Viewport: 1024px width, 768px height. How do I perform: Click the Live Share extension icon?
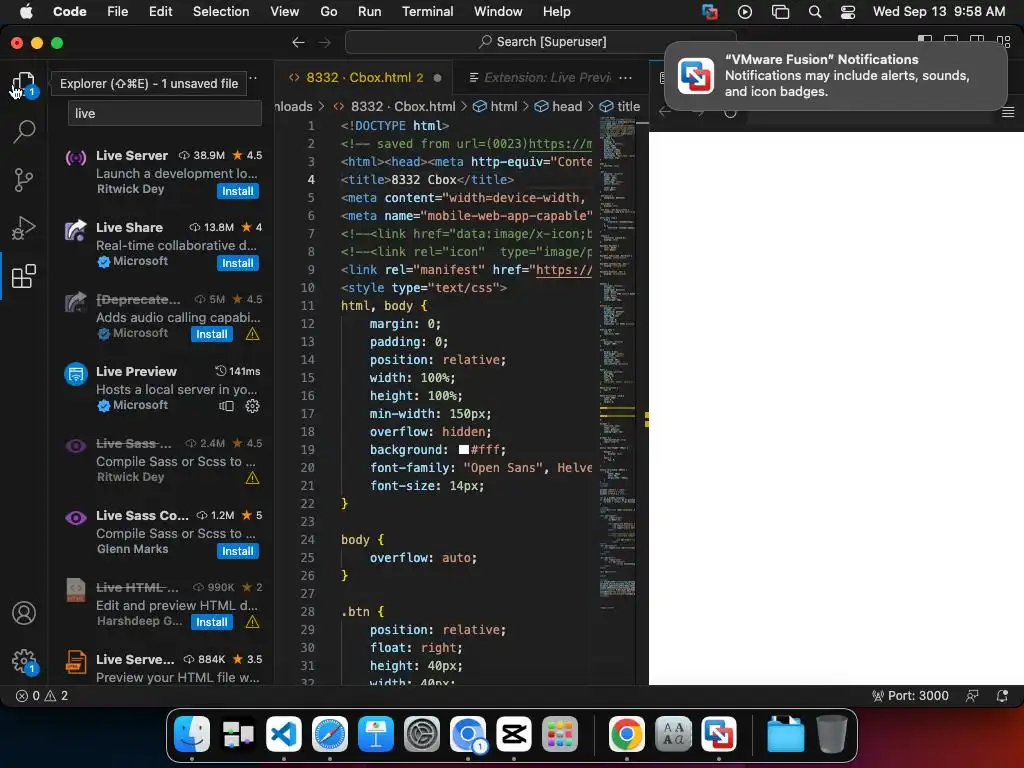pos(76,230)
